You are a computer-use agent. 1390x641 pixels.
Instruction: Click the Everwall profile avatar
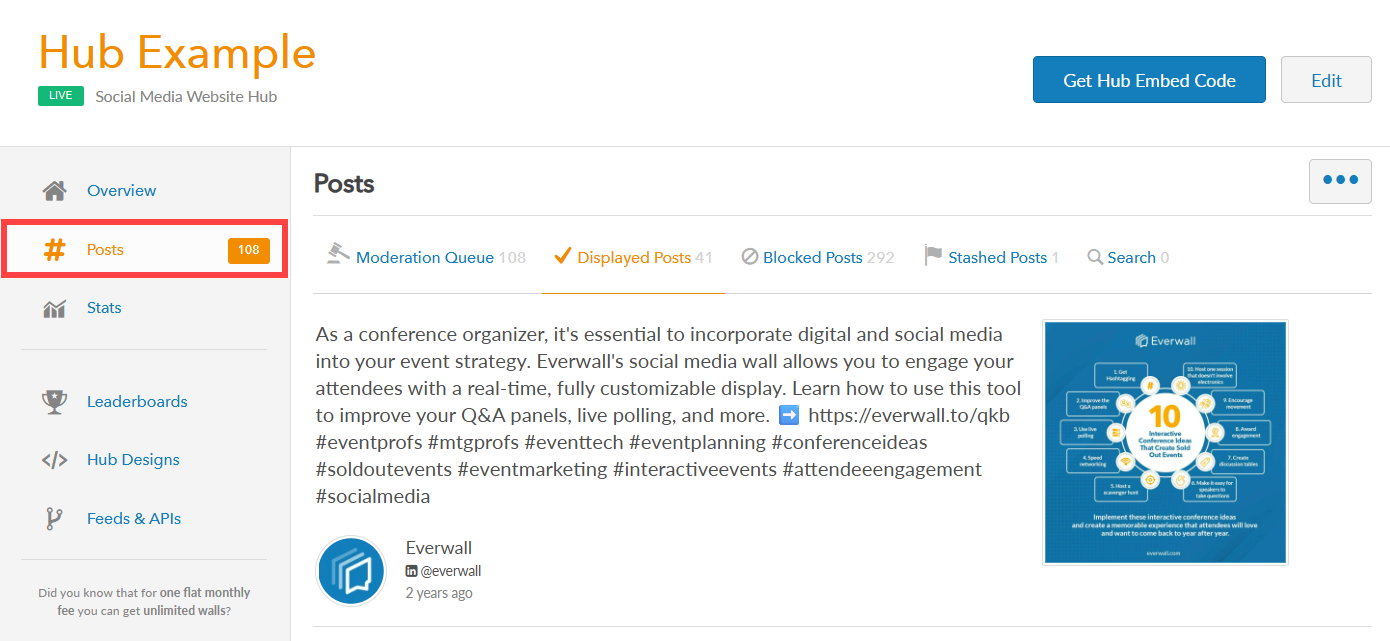[x=351, y=571]
